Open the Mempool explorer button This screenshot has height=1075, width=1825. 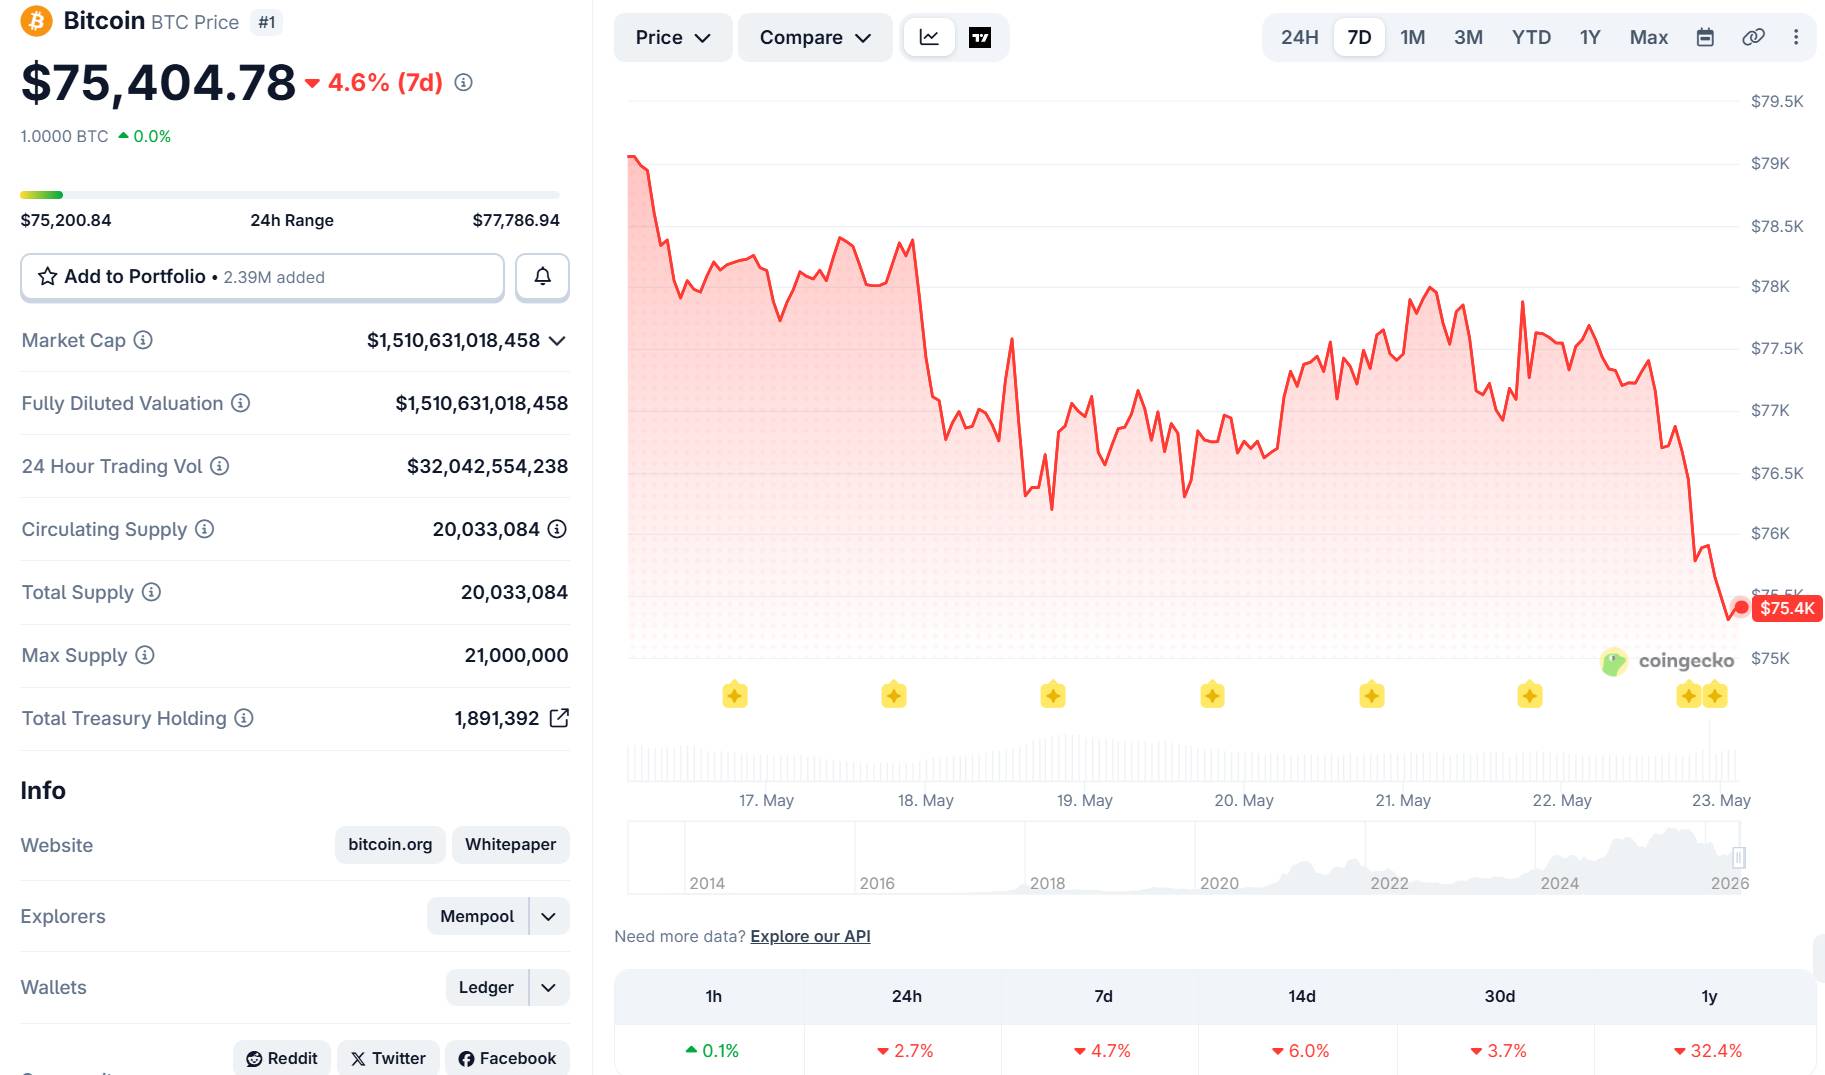tap(477, 916)
